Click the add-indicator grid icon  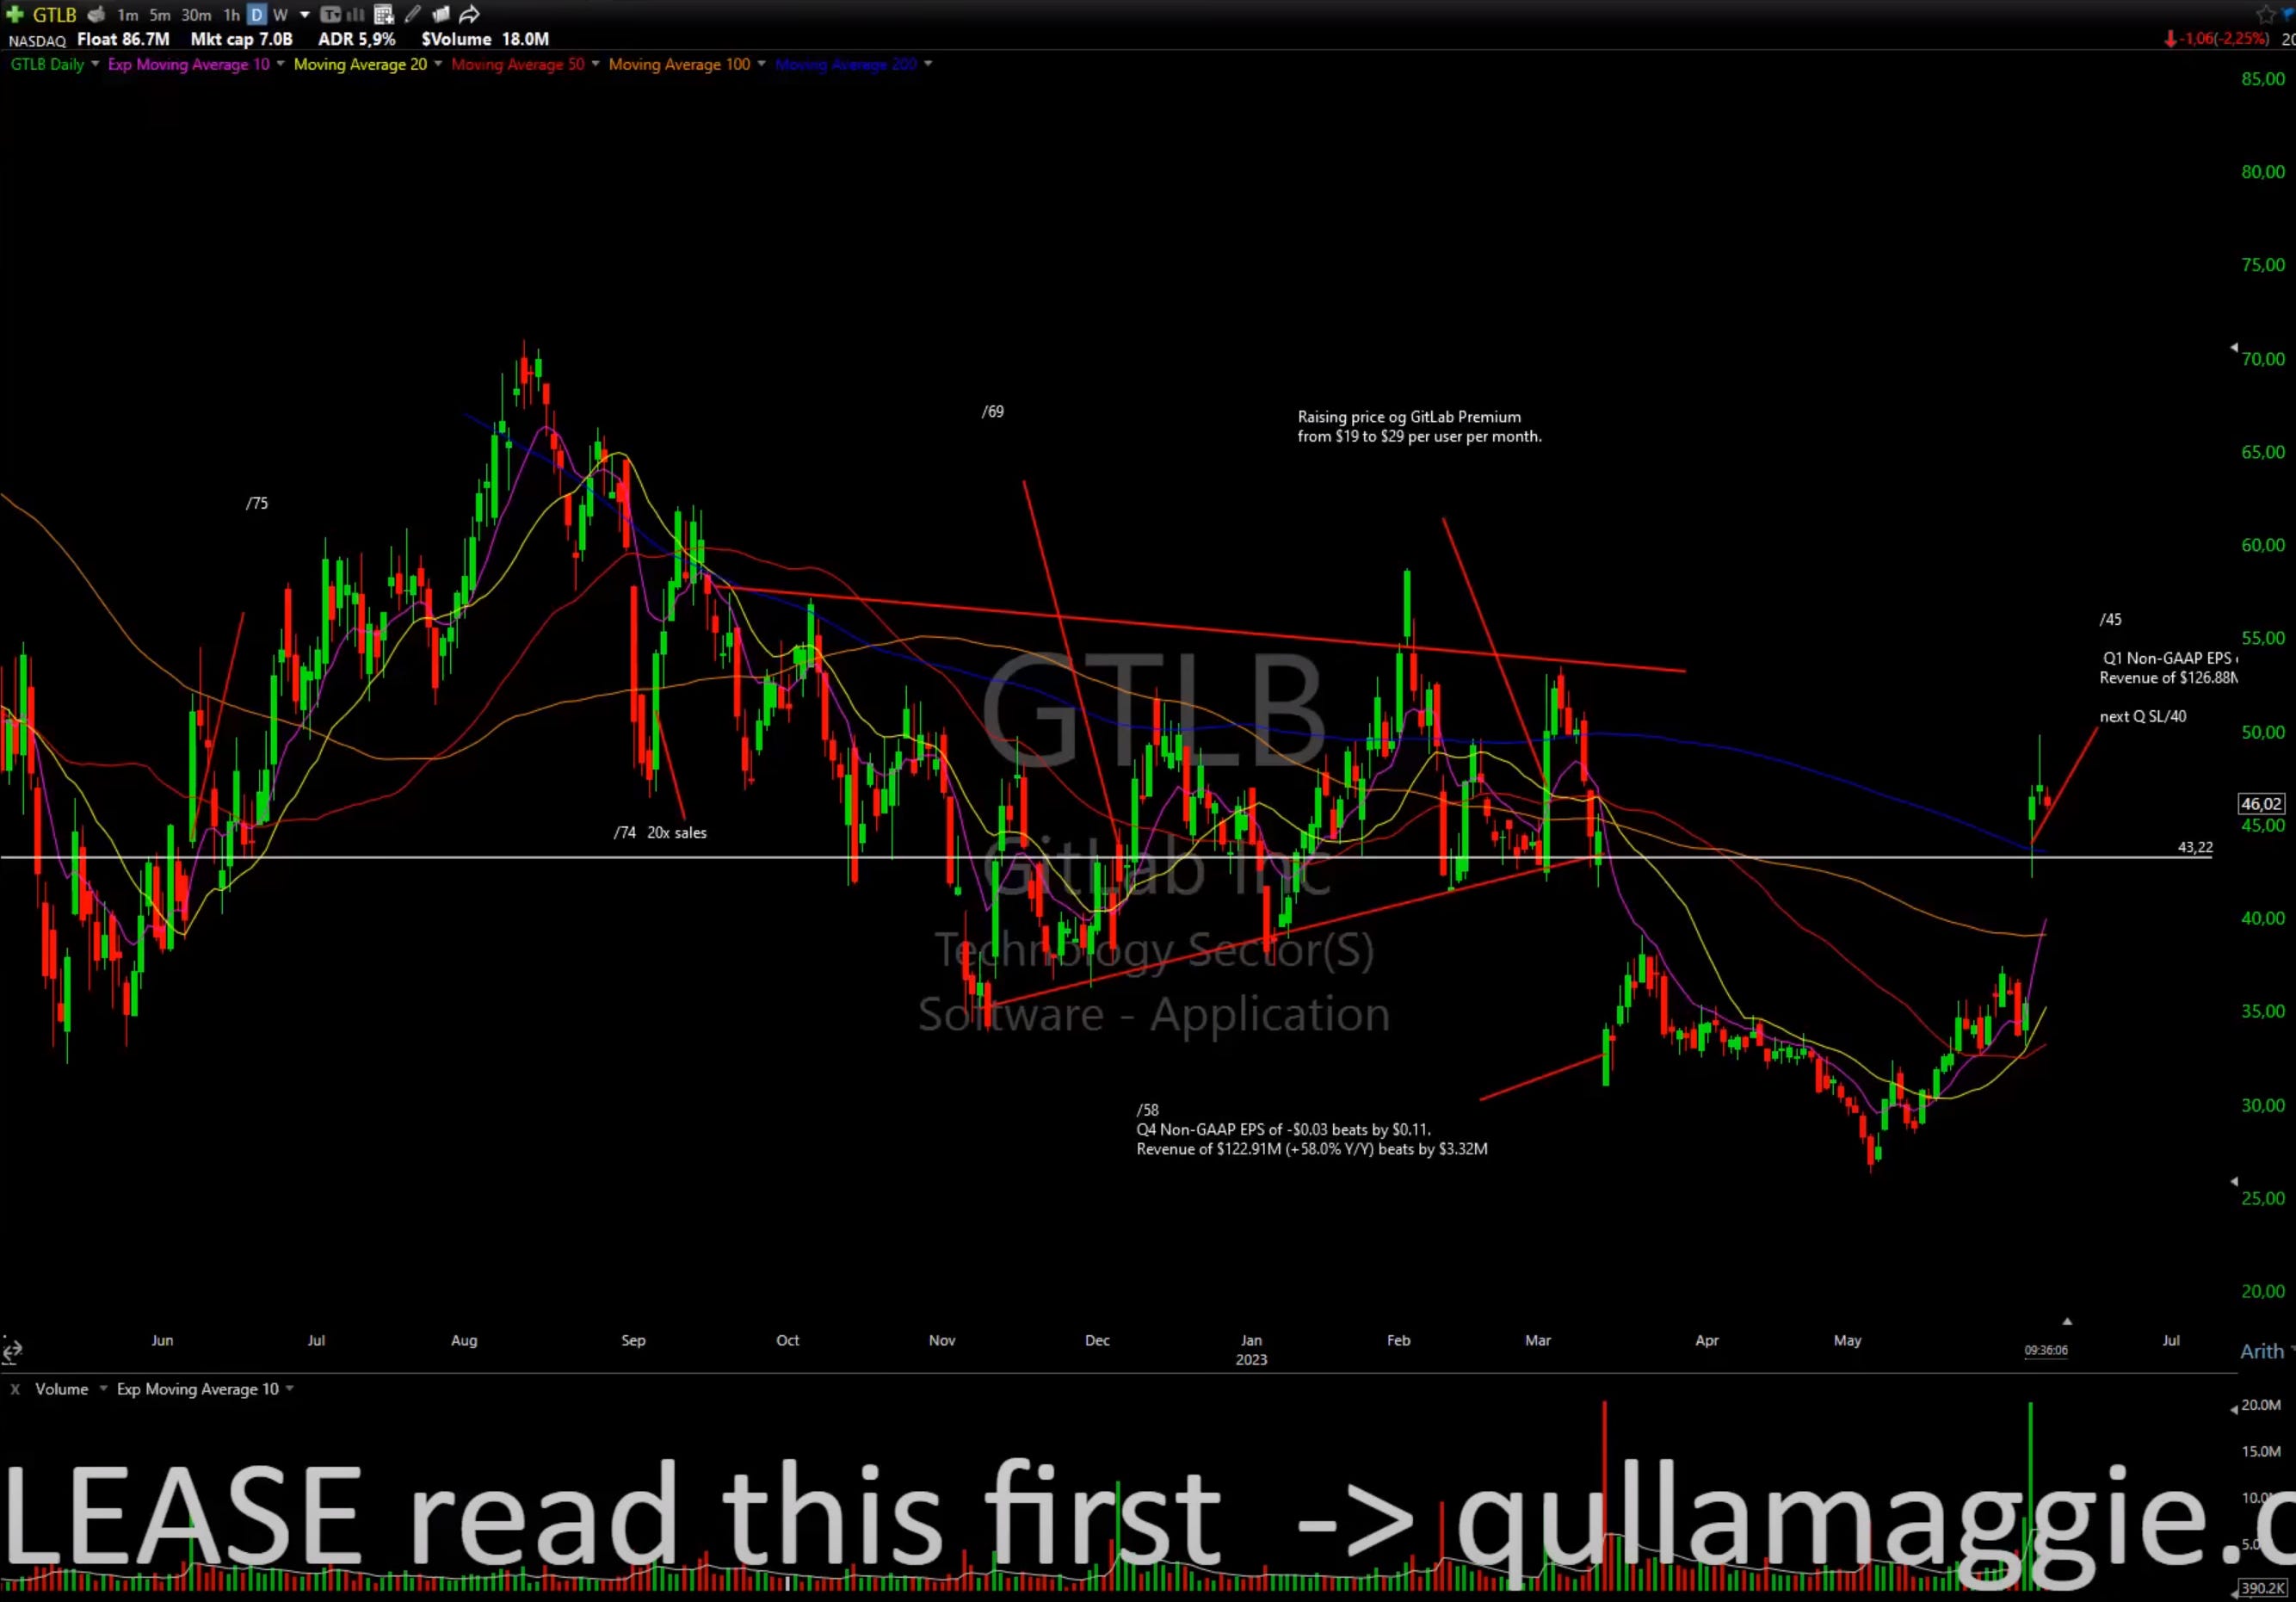coord(384,14)
